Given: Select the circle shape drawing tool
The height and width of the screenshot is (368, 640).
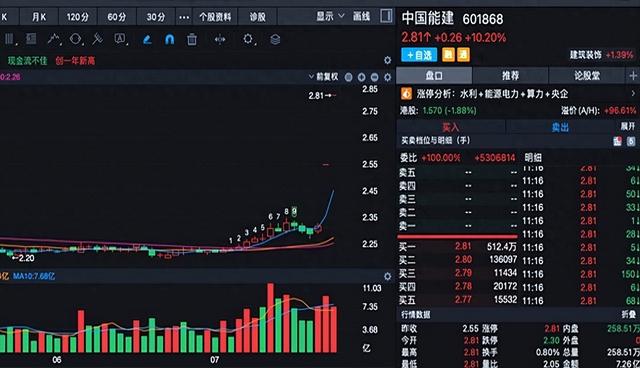Looking at the screenshot, I should click(76, 39).
